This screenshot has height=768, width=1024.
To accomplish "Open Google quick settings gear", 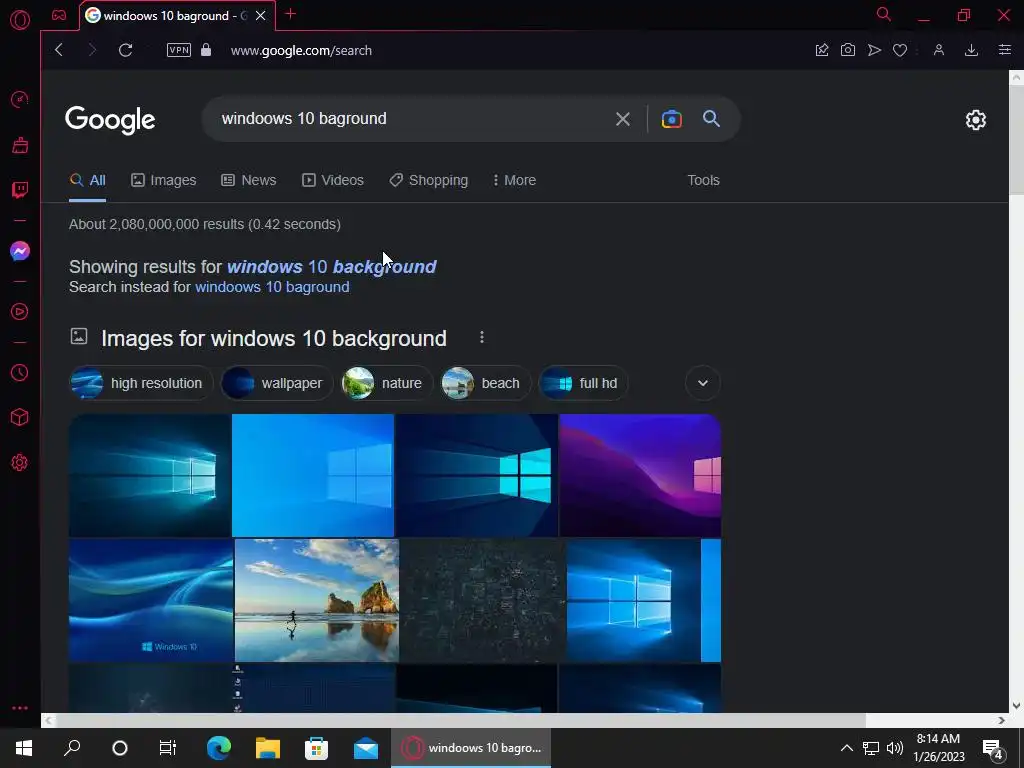I will coord(976,120).
